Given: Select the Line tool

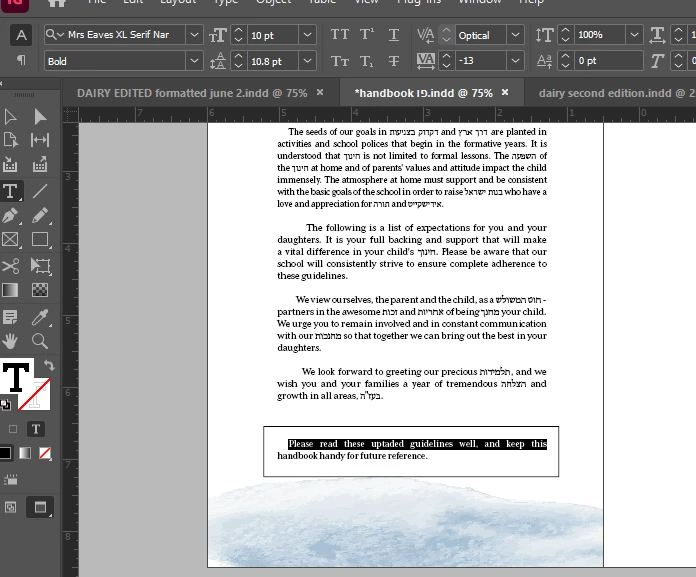Looking at the screenshot, I should [40, 191].
